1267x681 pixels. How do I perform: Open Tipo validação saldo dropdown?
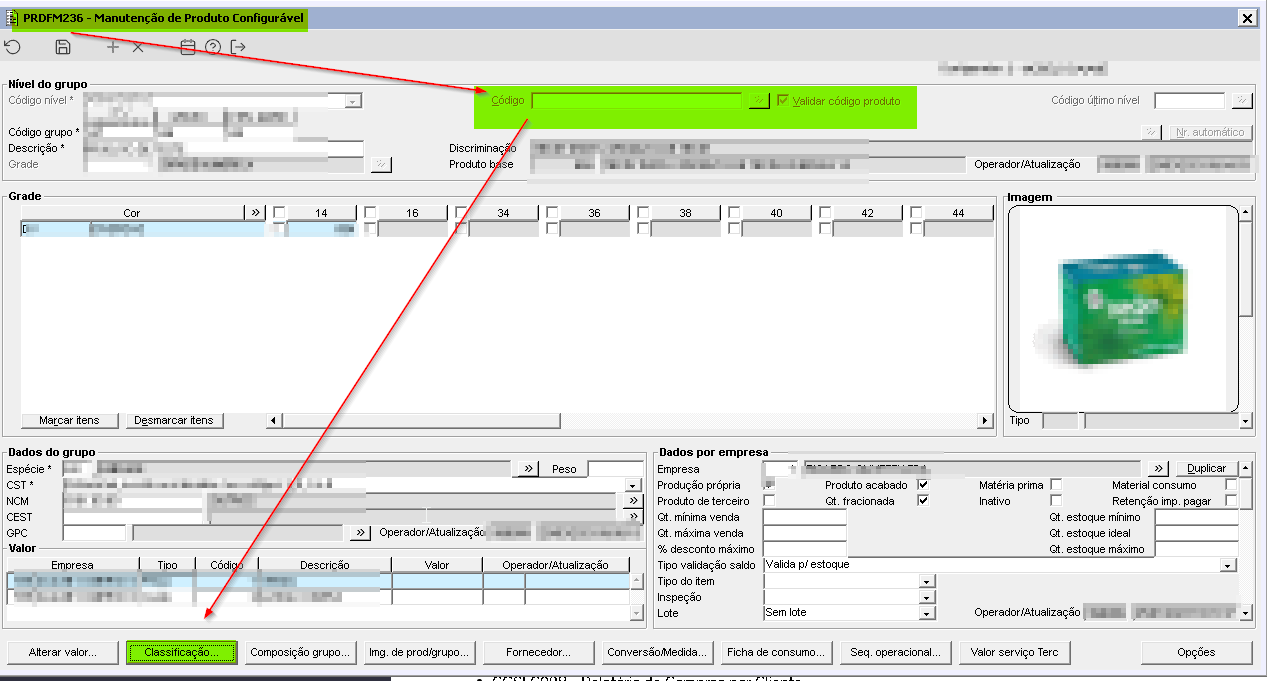[1228, 565]
